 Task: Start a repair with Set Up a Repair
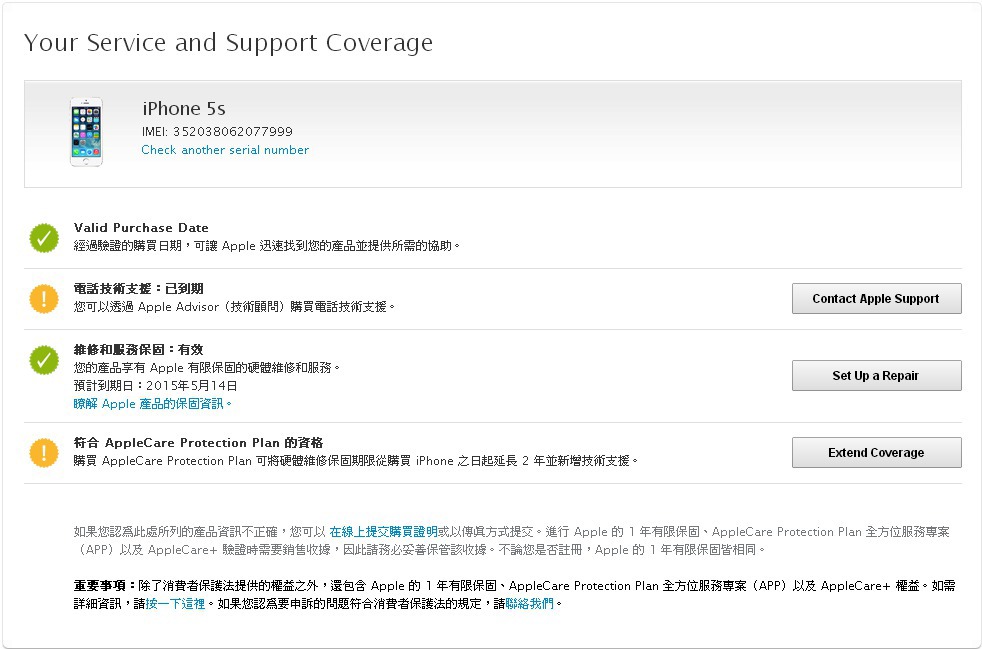[x=876, y=375]
